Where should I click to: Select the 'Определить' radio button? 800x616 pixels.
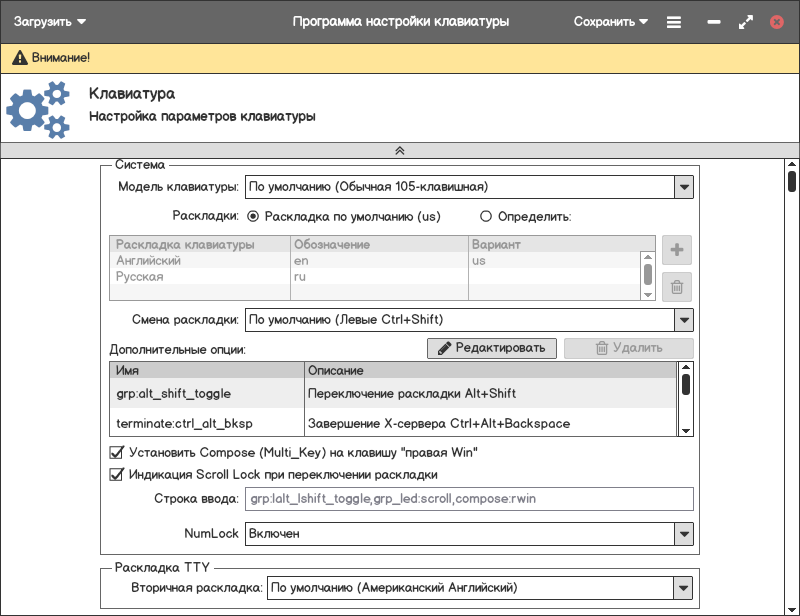487,216
